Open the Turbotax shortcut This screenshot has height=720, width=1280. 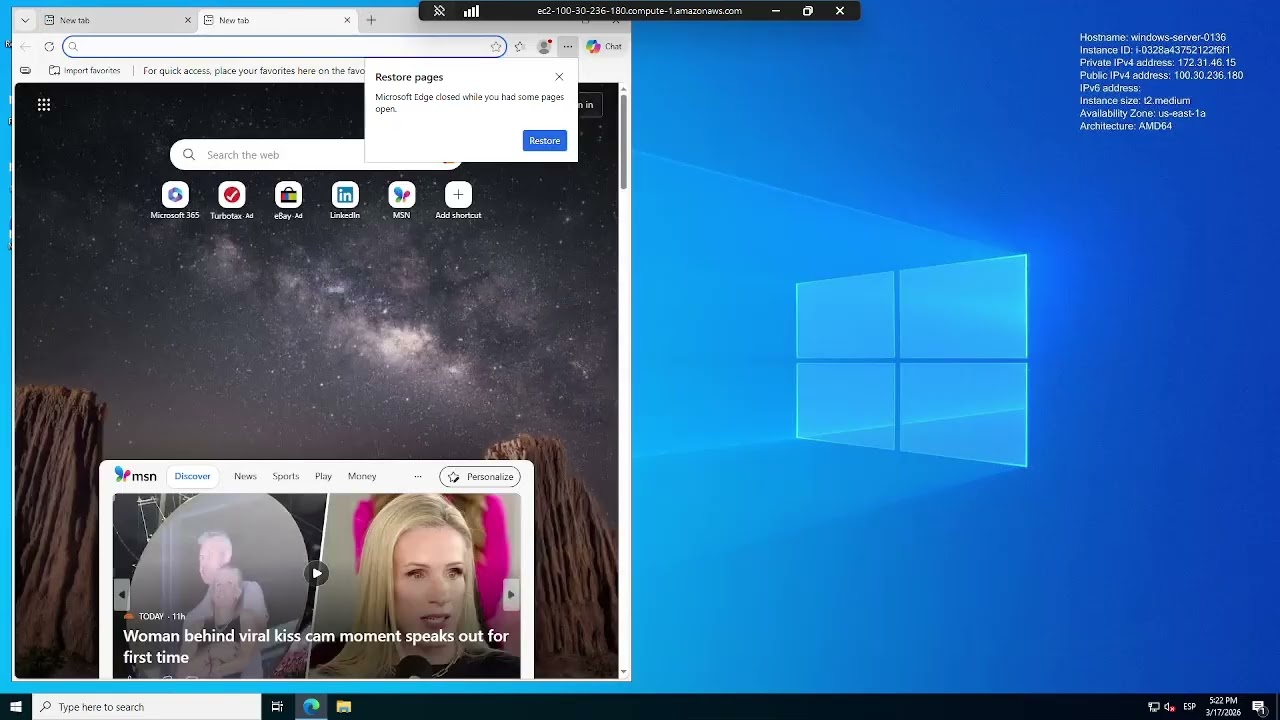pos(231,200)
